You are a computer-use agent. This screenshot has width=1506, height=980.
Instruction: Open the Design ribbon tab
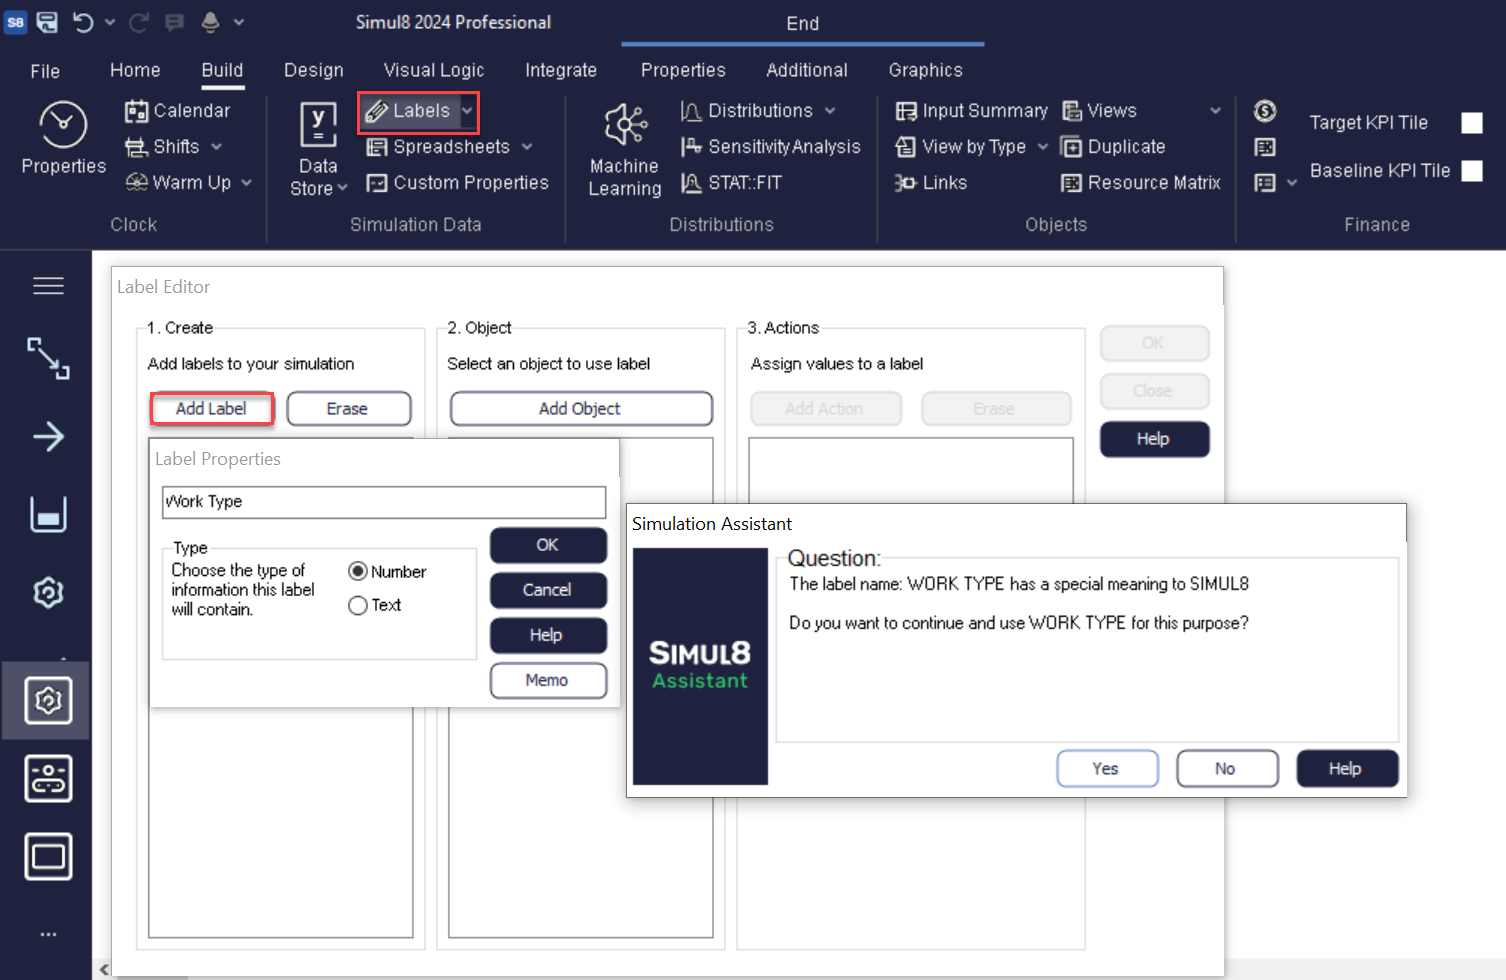[313, 70]
